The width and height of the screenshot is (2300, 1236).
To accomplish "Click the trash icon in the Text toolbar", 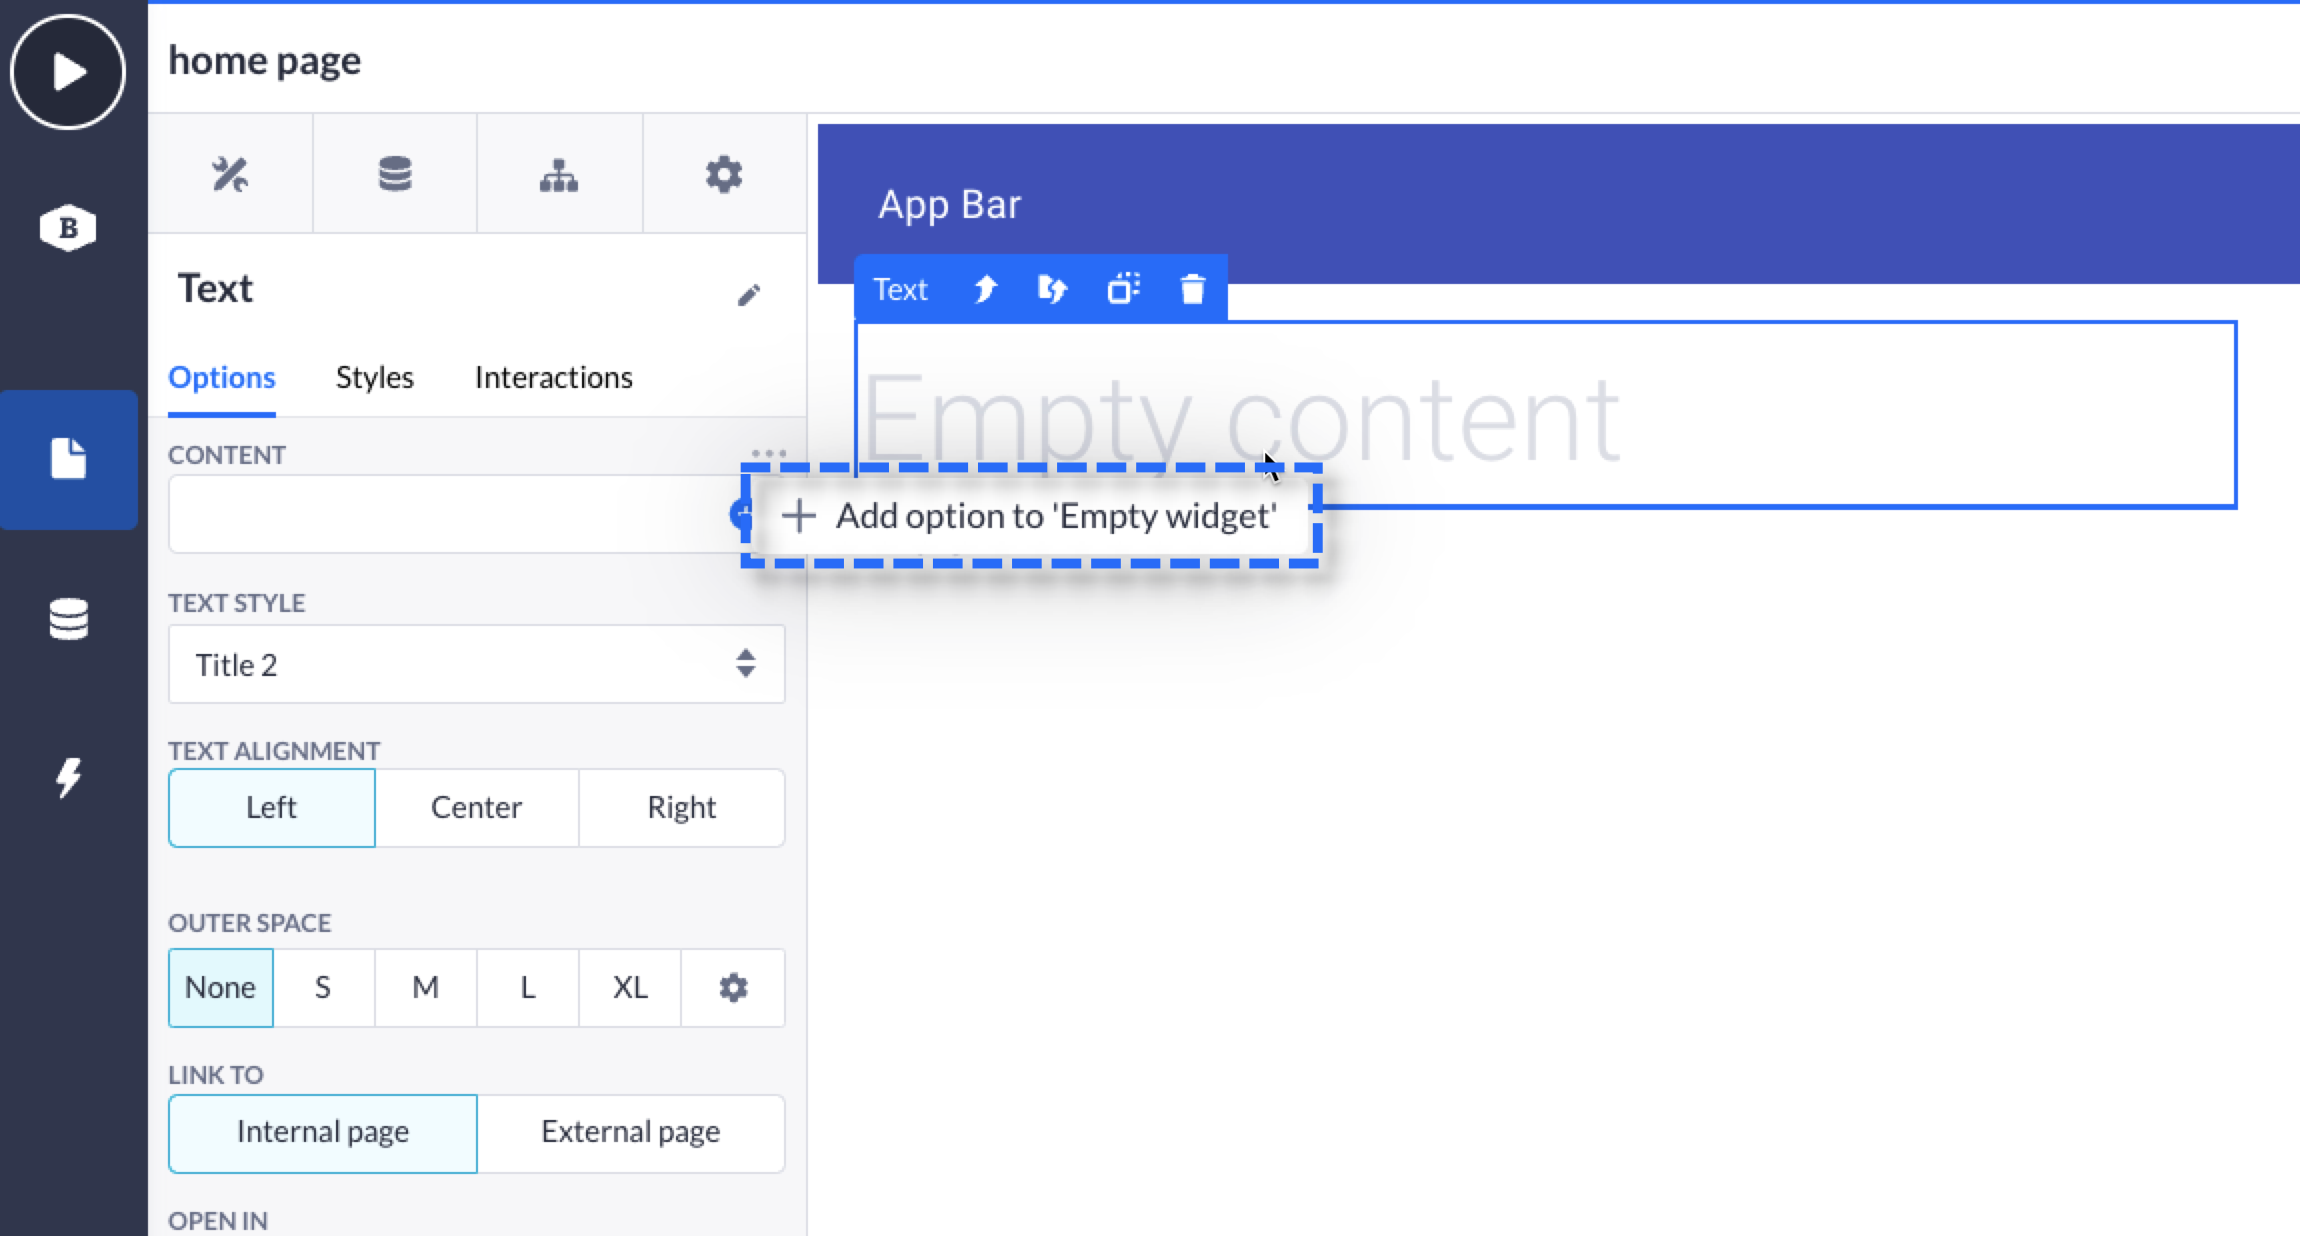I will (1192, 290).
